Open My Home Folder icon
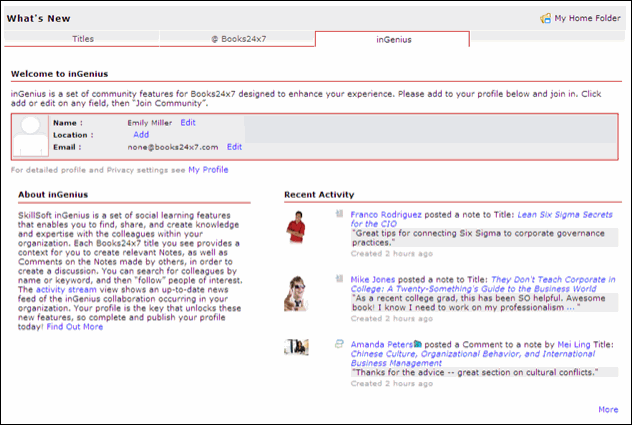632x425 pixels. (x=545, y=18)
